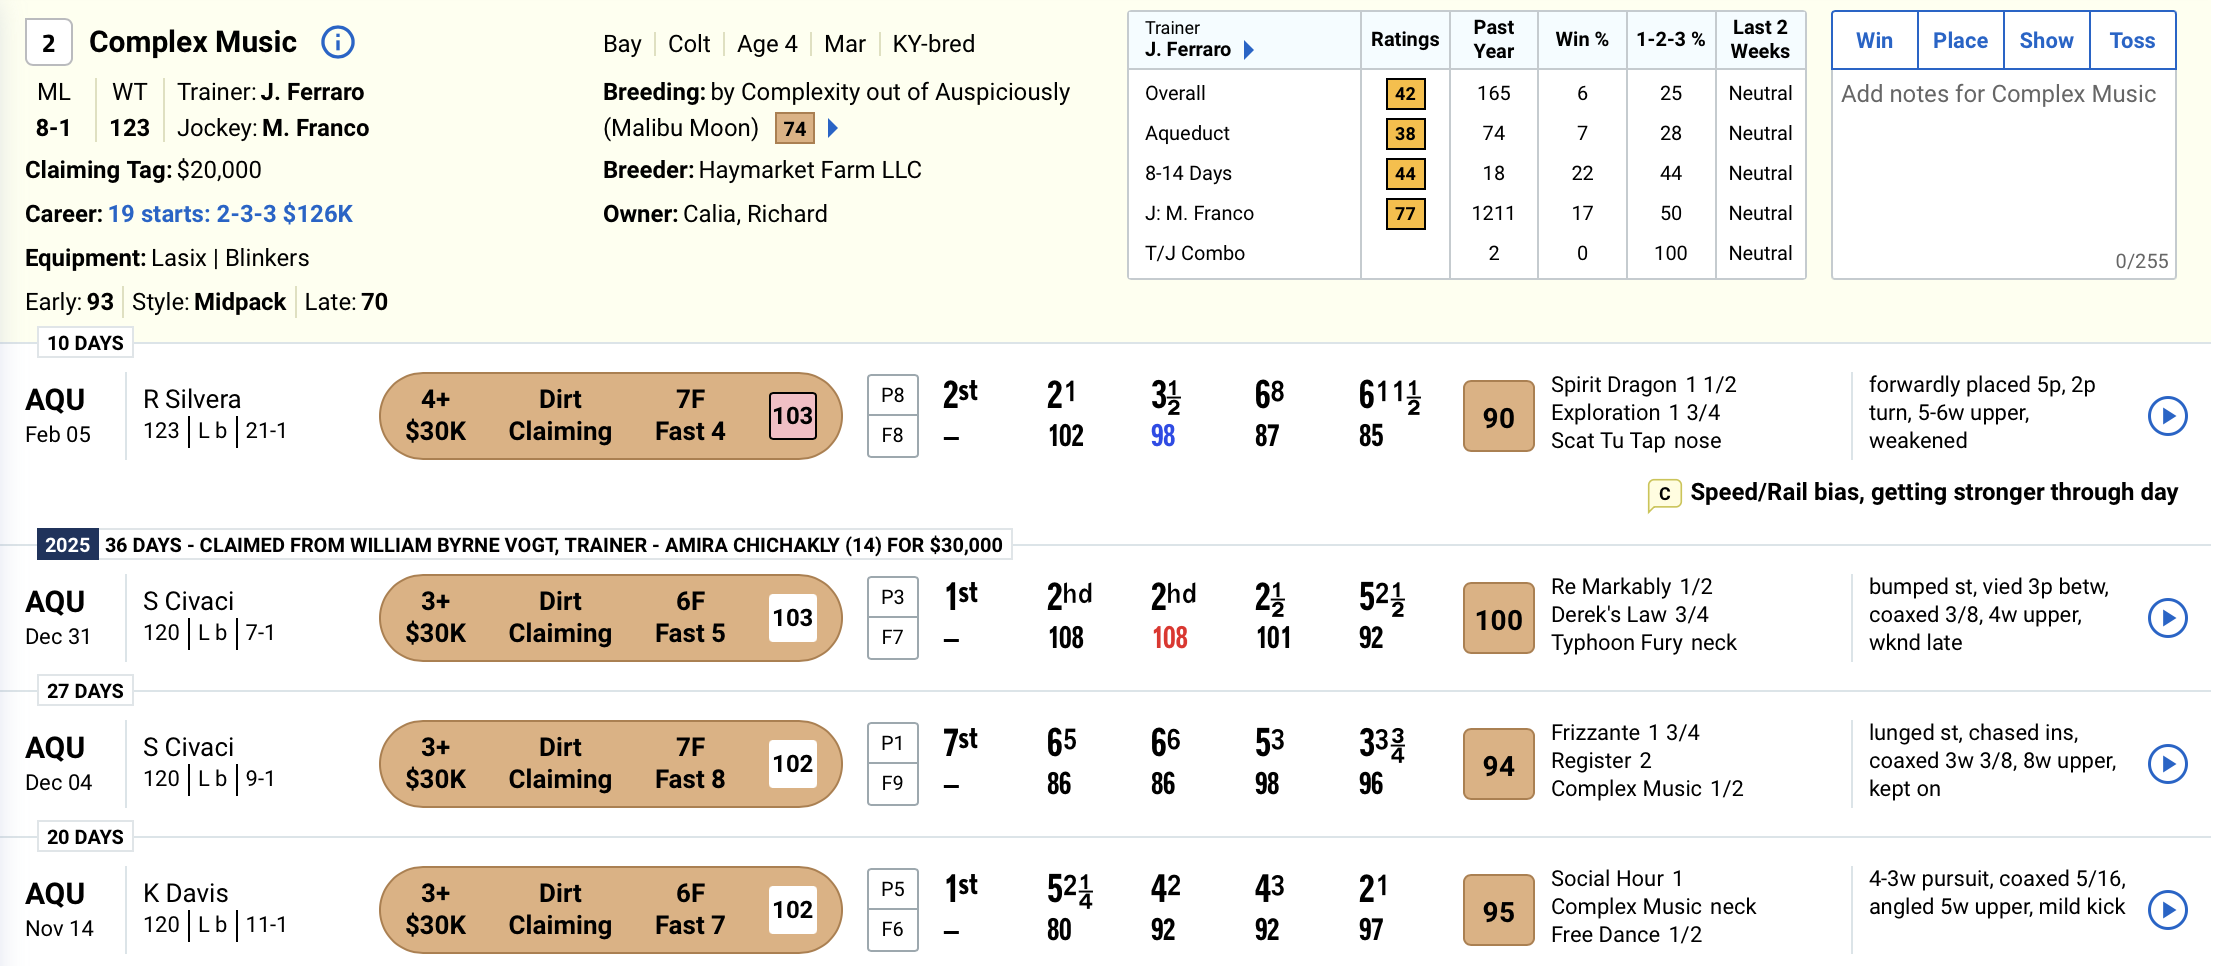Select the Show pick tab

click(2046, 41)
